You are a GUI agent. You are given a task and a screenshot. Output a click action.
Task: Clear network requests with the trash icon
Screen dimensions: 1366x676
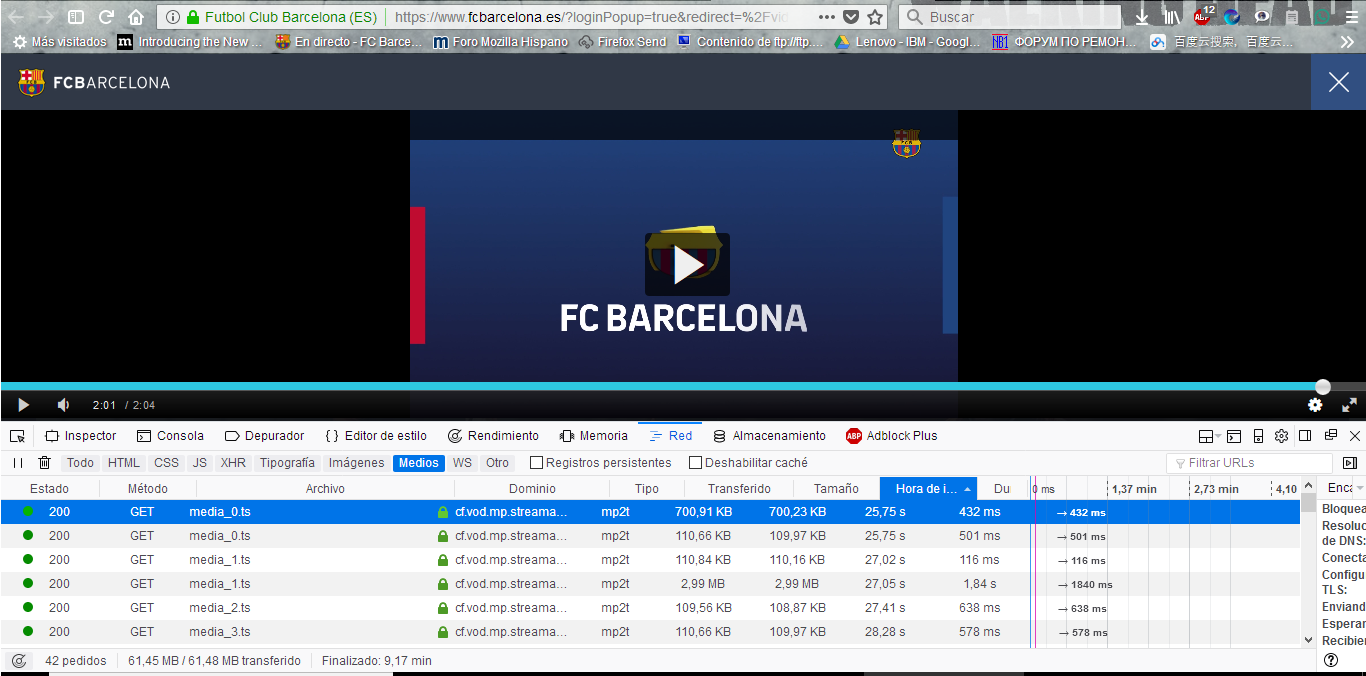[x=45, y=463]
